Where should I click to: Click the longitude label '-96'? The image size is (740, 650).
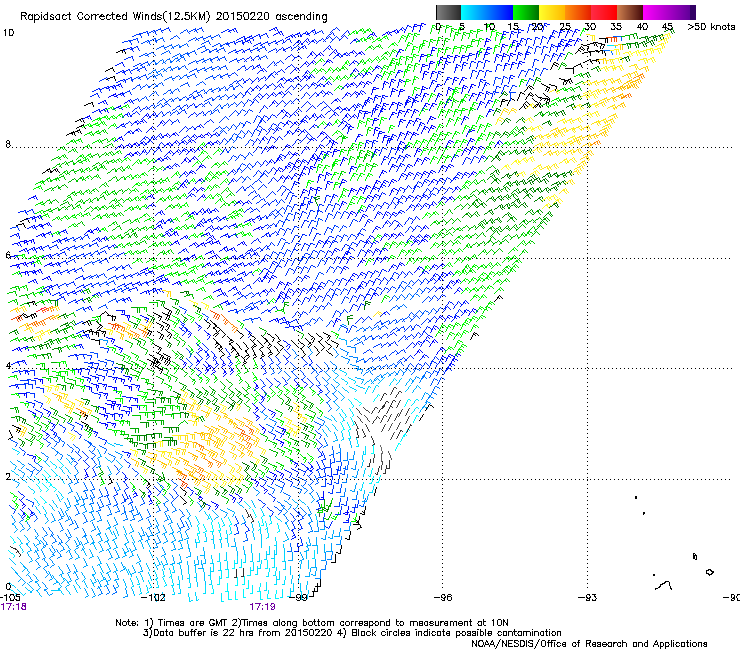443,598
